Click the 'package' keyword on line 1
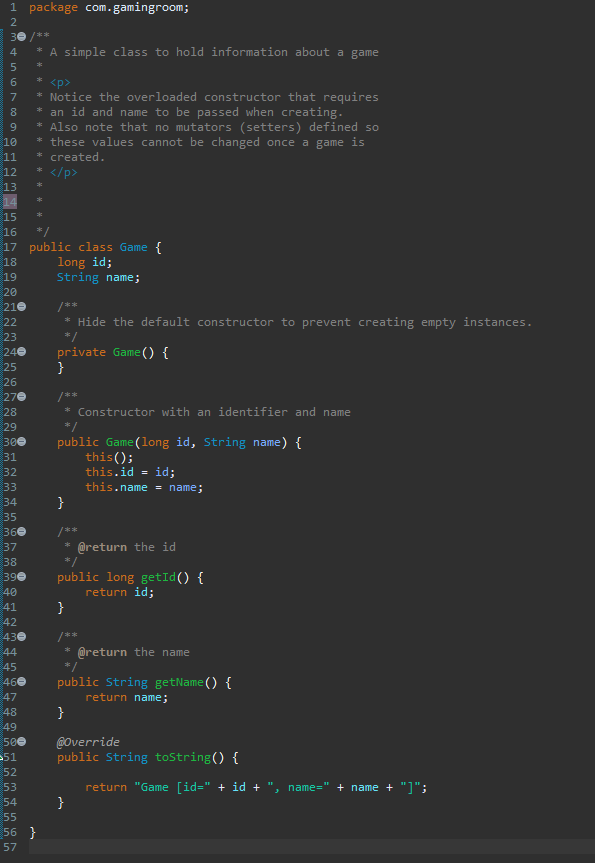The image size is (595, 863). click(x=53, y=8)
